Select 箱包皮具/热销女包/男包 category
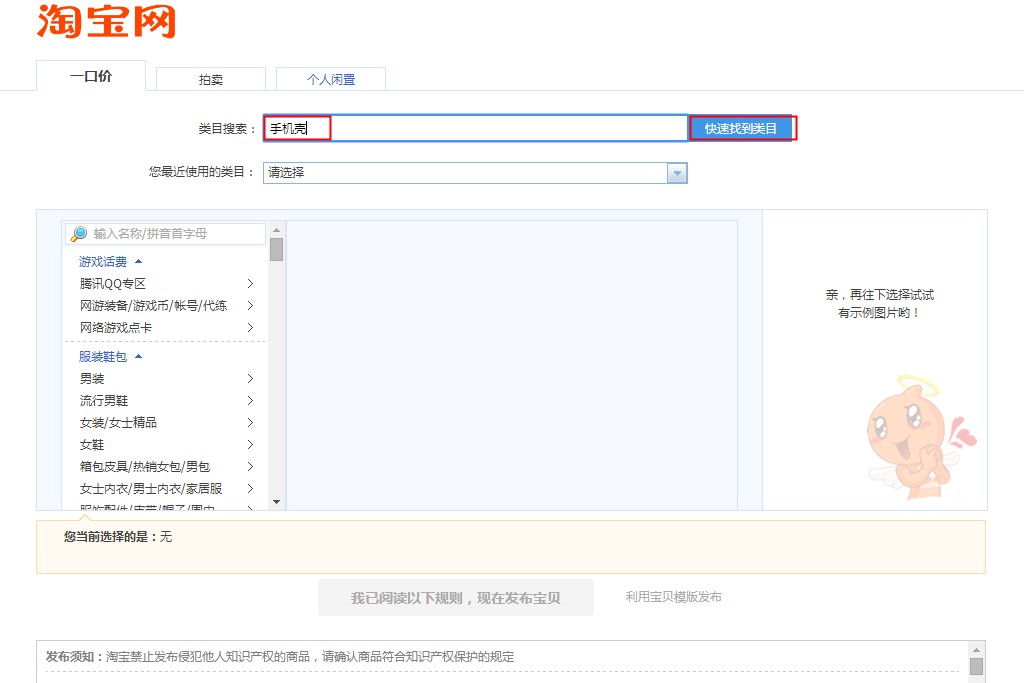This screenshot has height=683, width=1024. [x=166, y=466]
